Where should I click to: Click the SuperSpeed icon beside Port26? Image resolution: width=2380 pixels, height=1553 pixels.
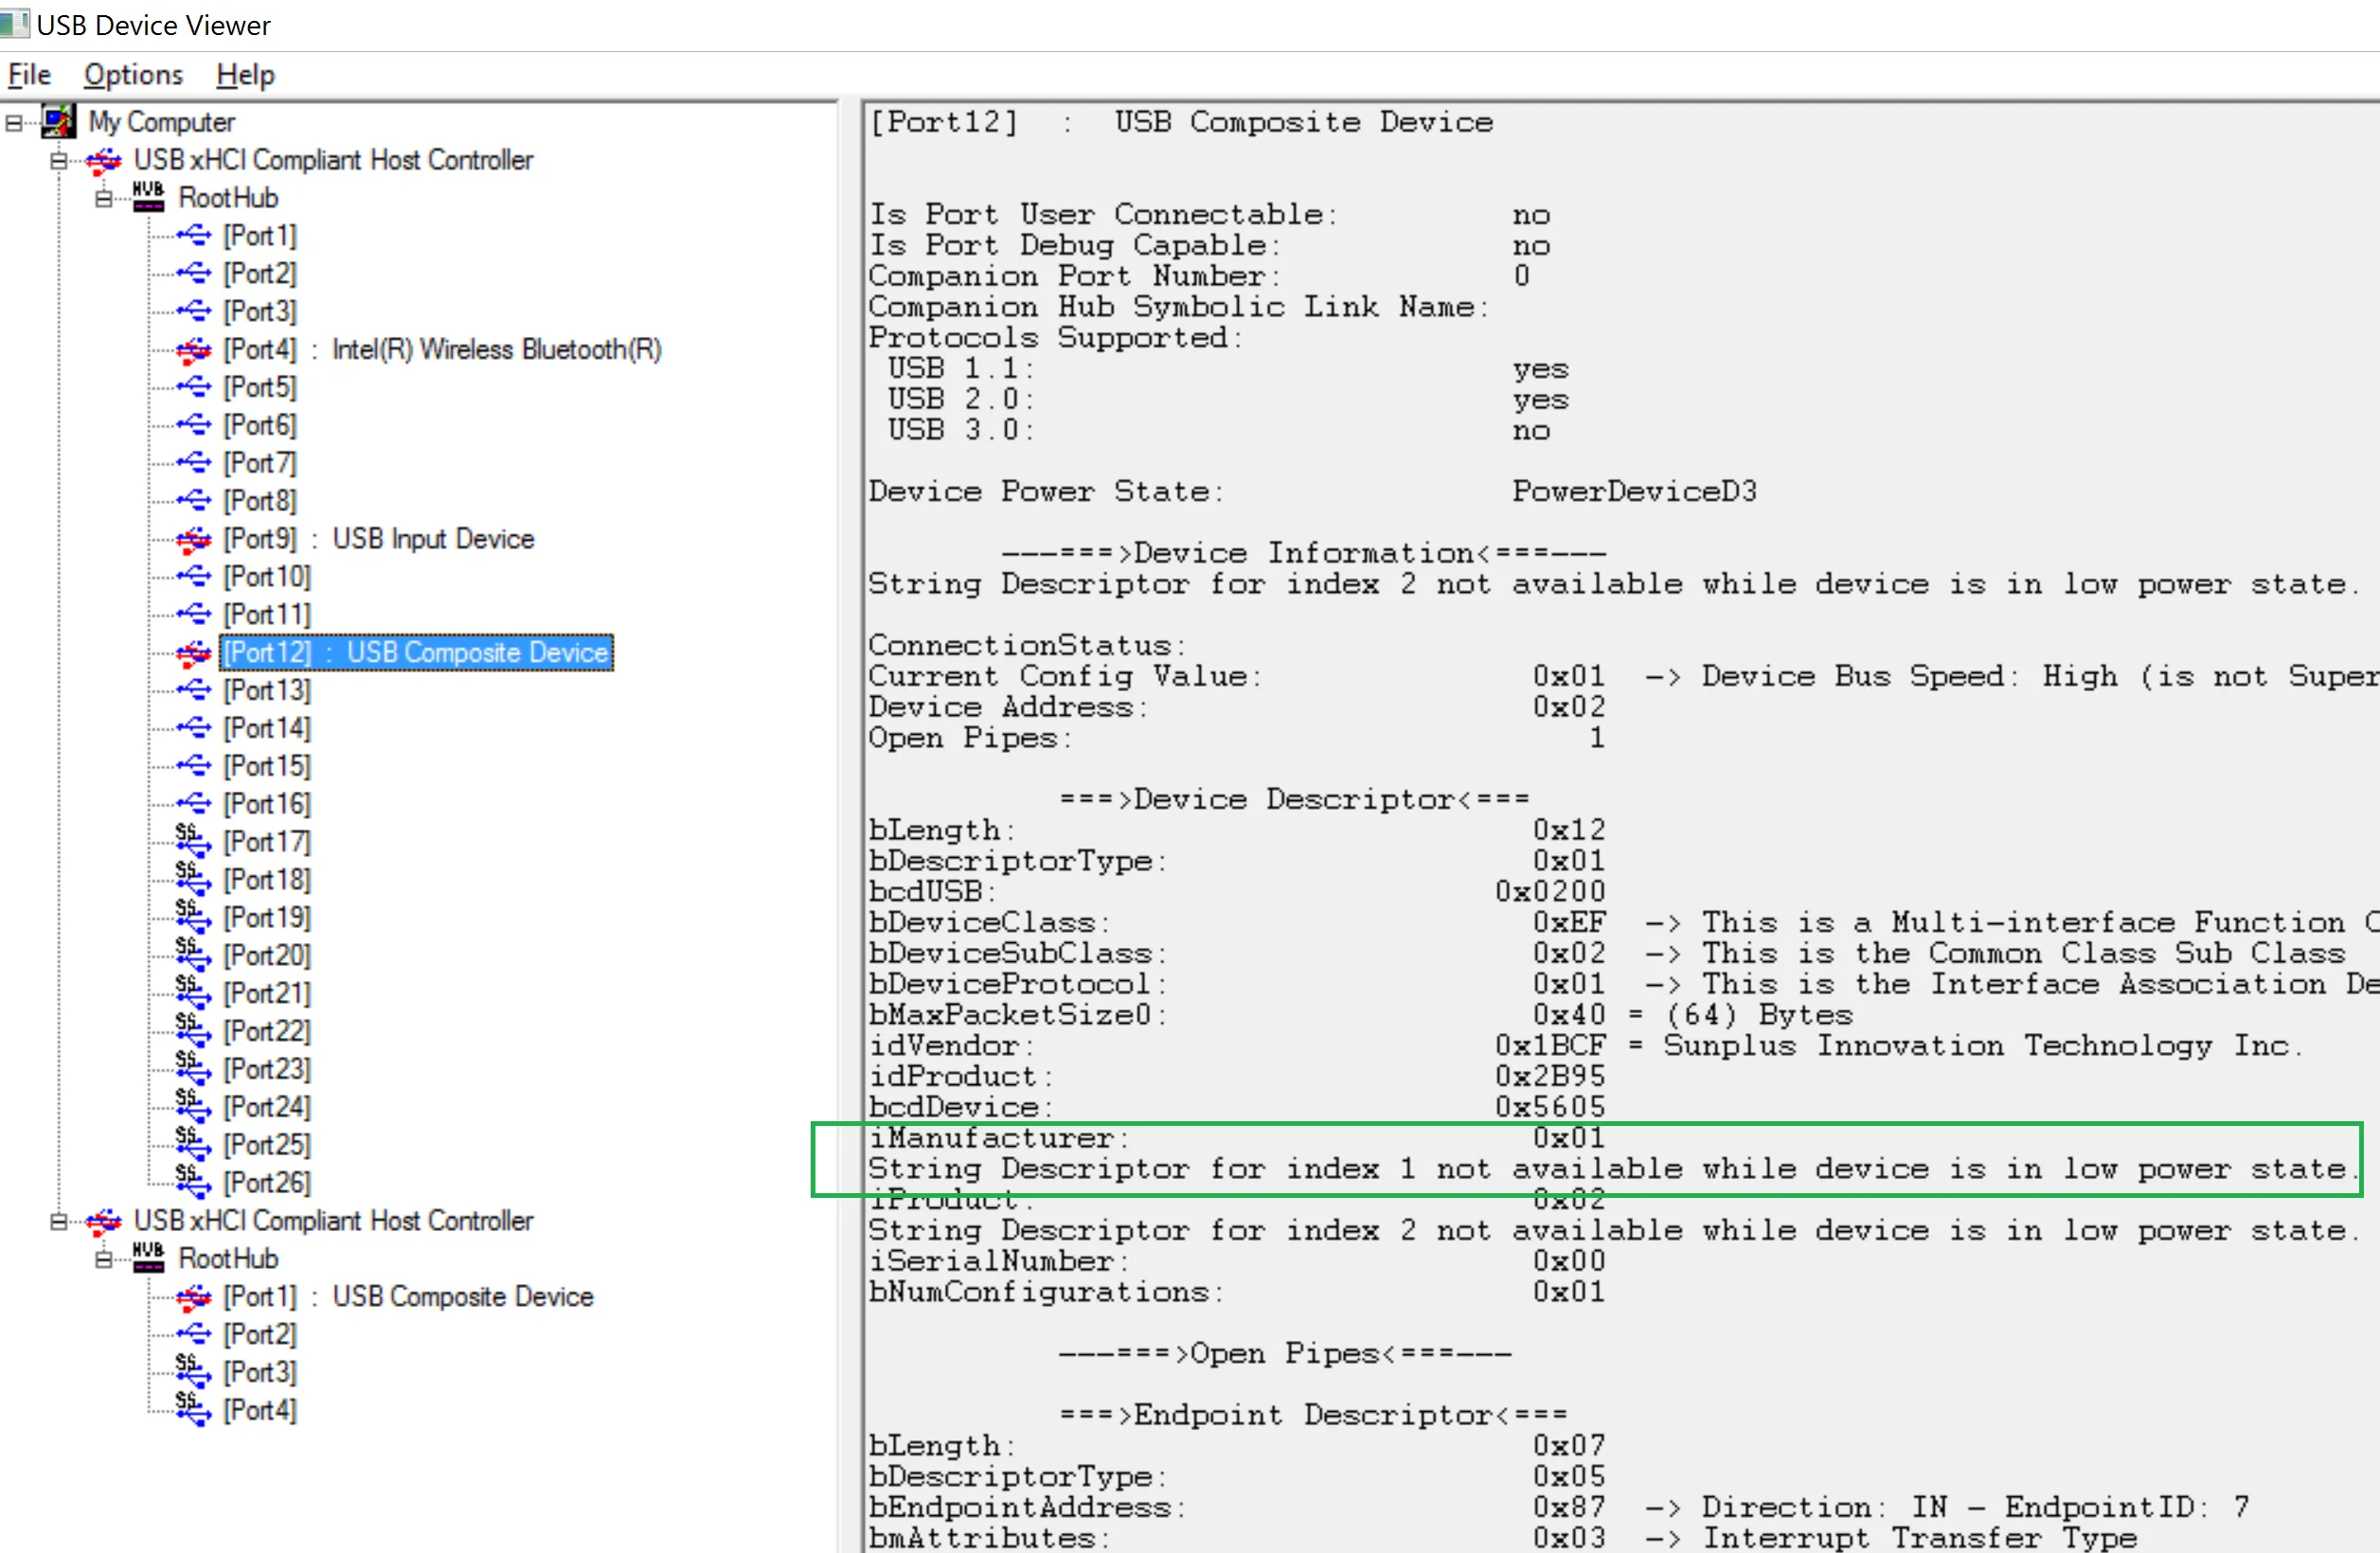(x=193, y=1182)
